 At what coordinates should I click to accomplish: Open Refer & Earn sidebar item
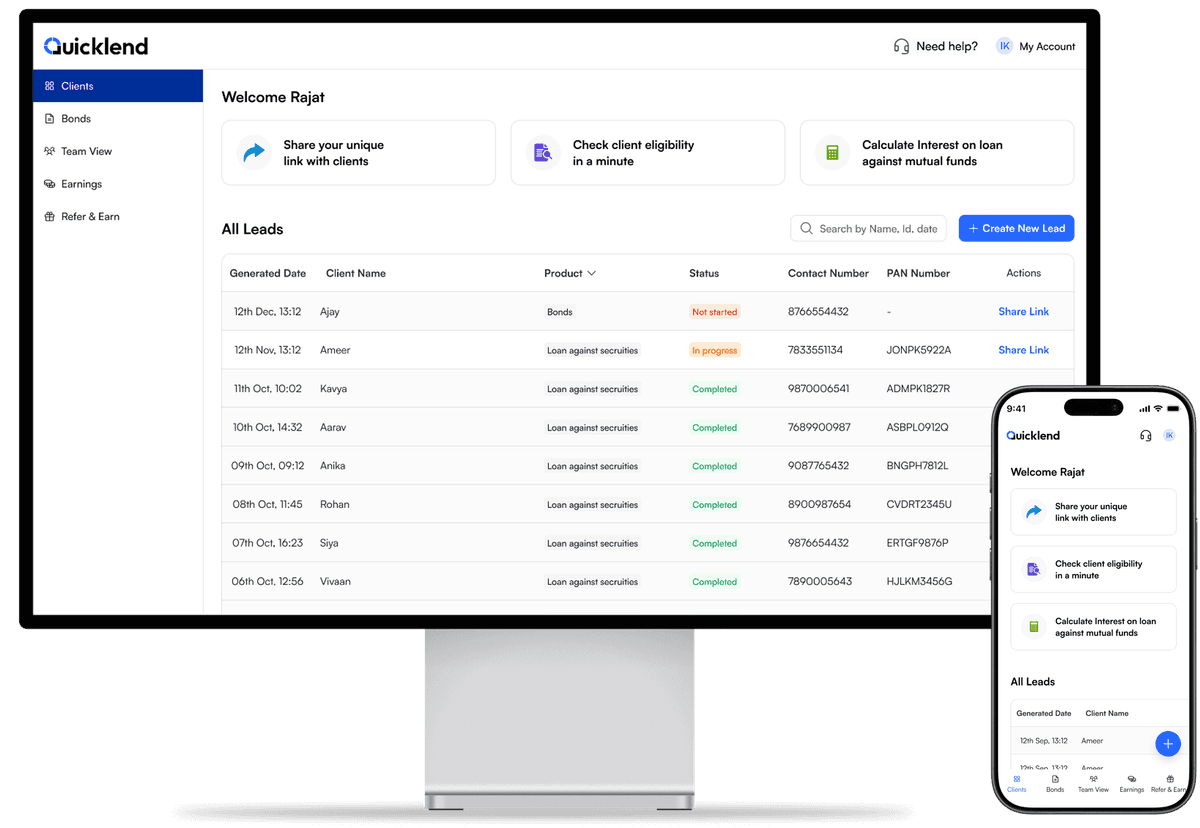tap(90, 217)
